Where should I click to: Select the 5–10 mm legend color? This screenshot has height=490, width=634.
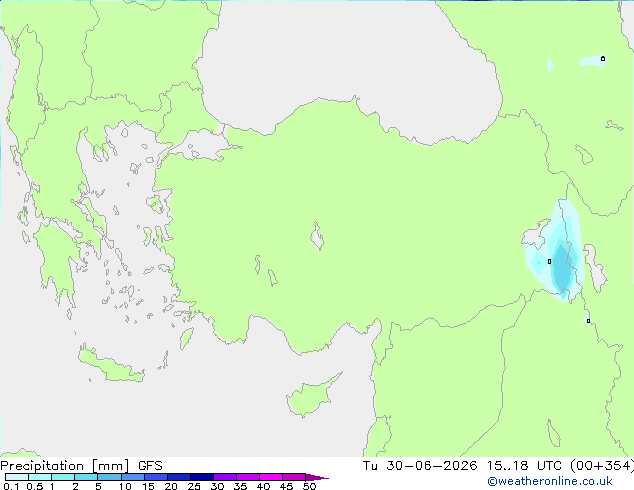click(x=109, y=477)
